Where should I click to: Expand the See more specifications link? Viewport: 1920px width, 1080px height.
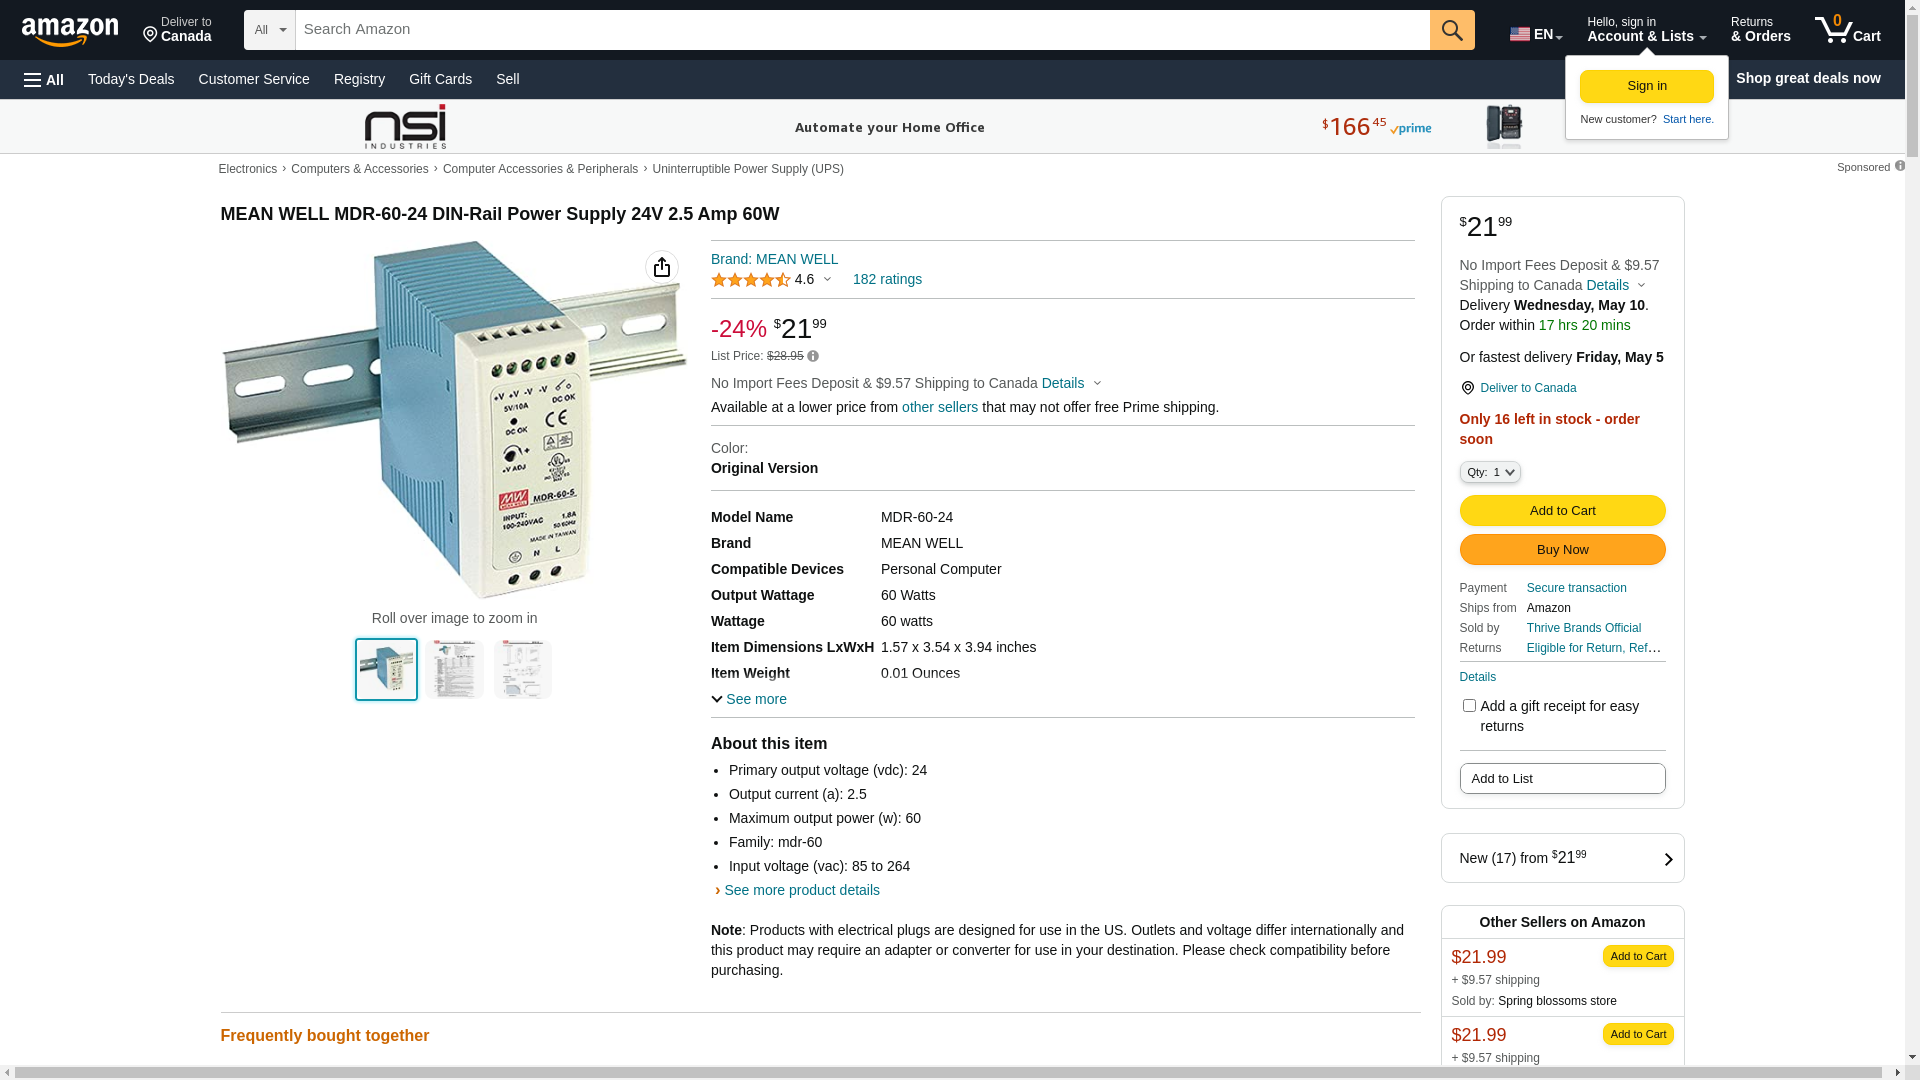[x=749, y=699]
